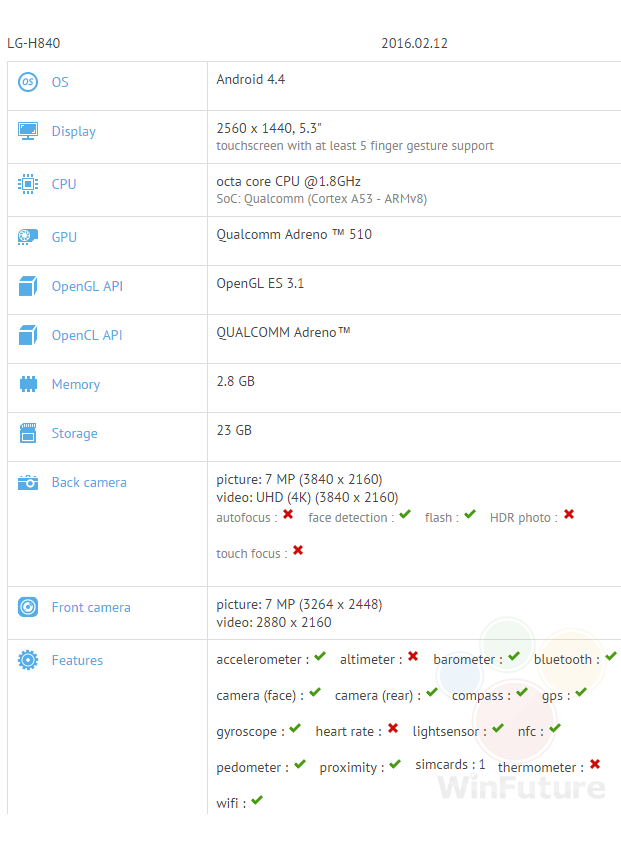This screenshot has width=621, height=847.
Task: Click the green check next to face detection
Action: click(404, 515)
